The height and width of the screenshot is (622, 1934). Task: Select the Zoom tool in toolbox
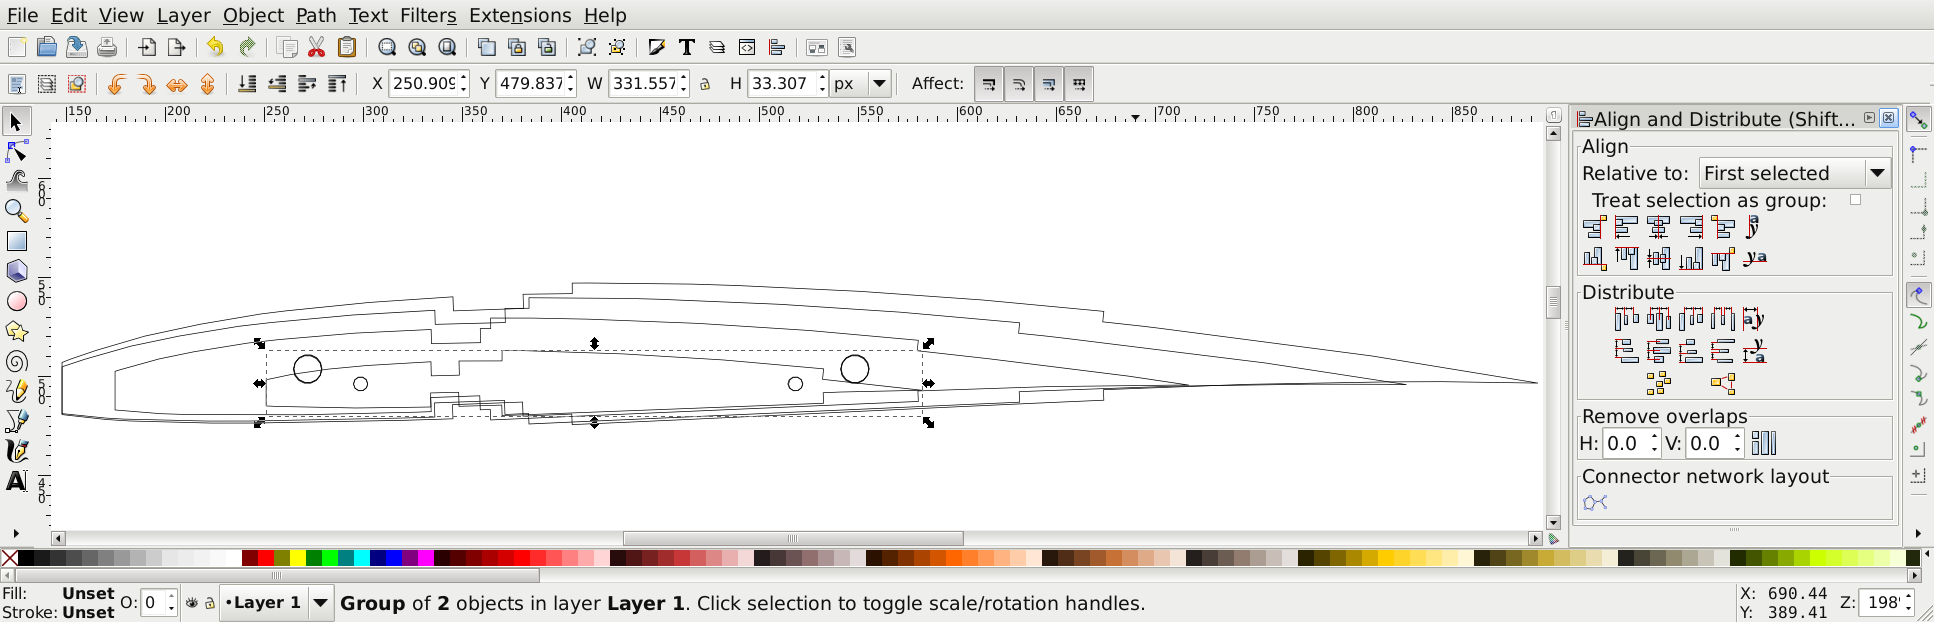pos(17,211)
